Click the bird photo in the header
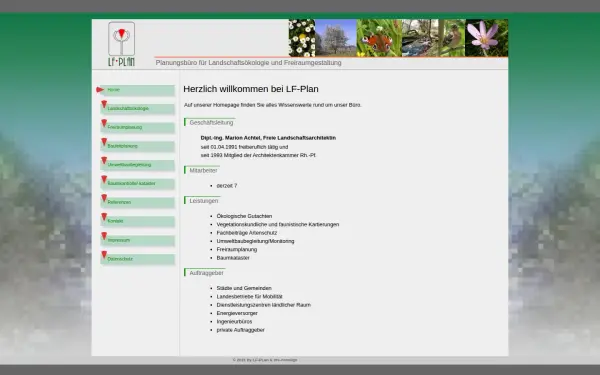 coord(452,38)
